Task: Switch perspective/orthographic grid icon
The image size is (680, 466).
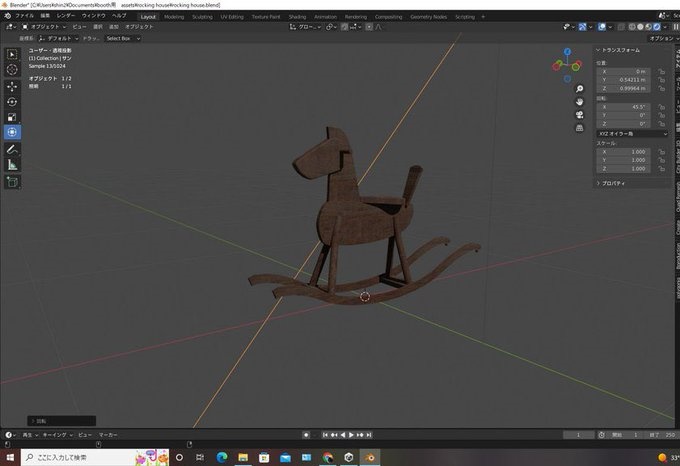Action: tap(579, 128)
